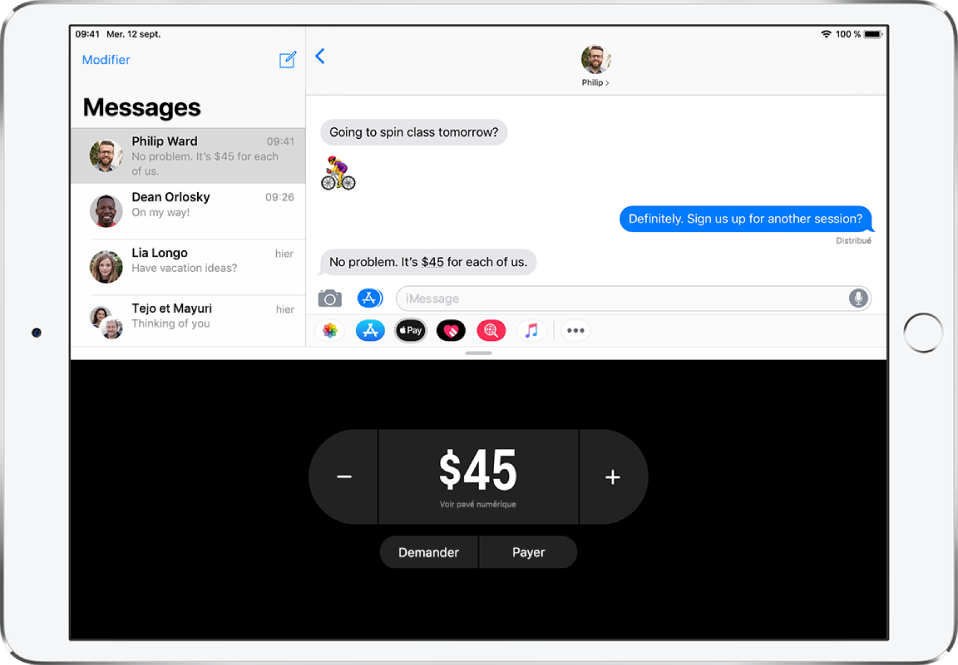Tap Demander to request money
Viewport: 958px width, 665px height.
[x=429, y=553]
